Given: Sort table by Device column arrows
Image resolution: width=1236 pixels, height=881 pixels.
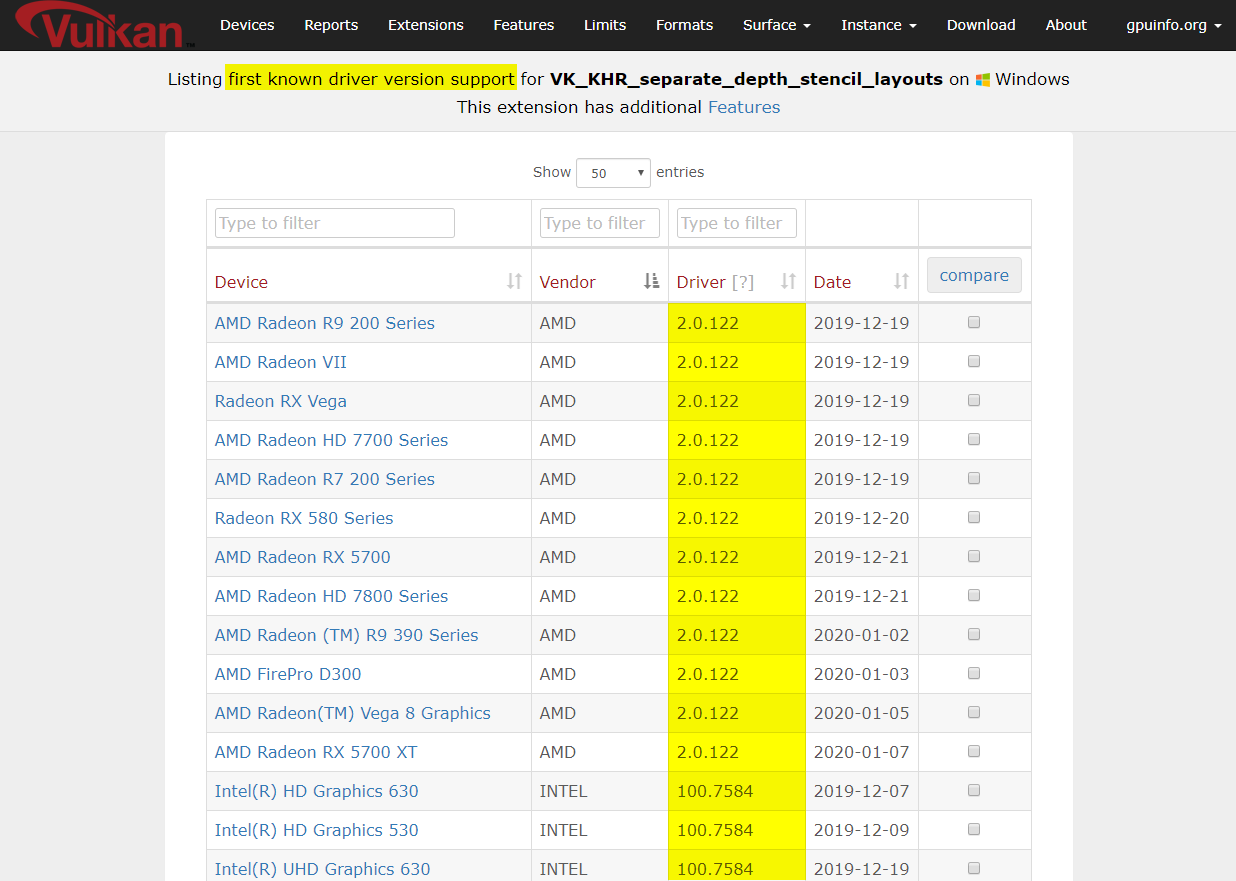Looking at the screenshot, I should (x=514, y=282).
